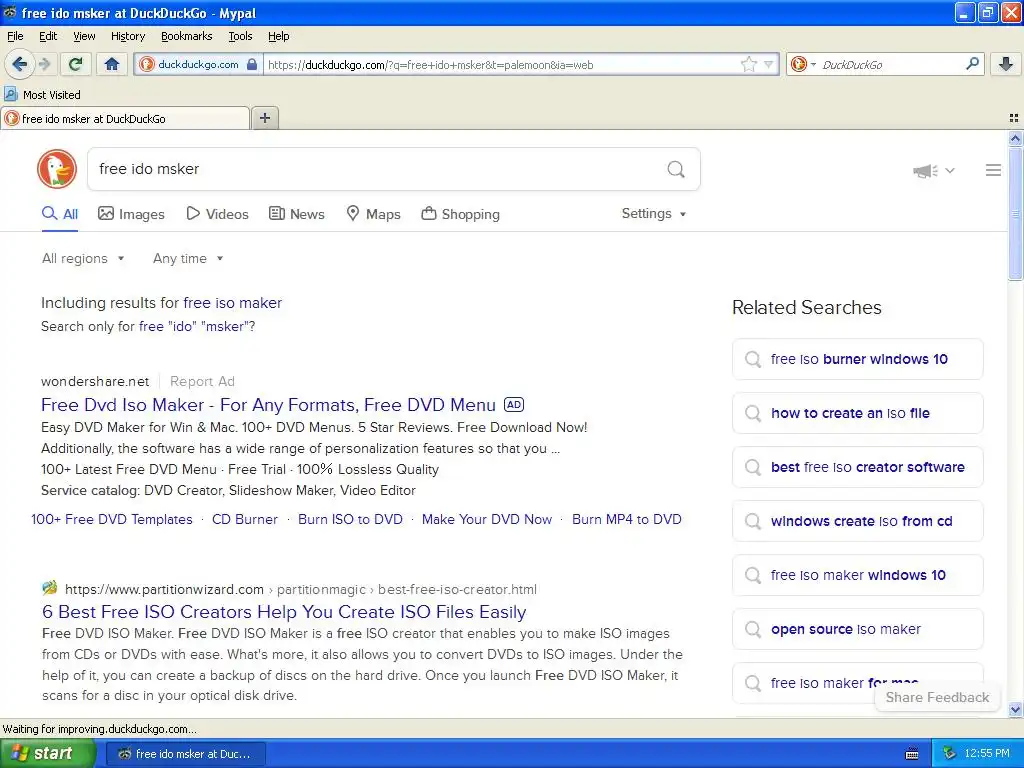Viewport: 1024px width, 768px height.
Task: Reload the current page
Action: (76, 64)
